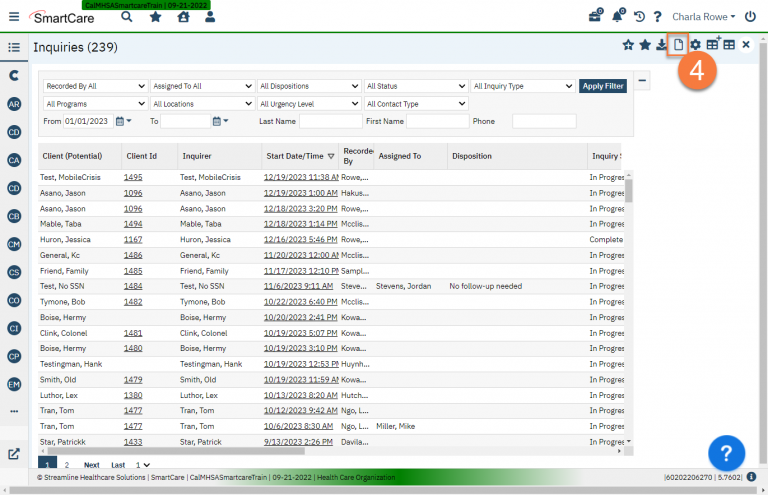
Task: Open Client Id 1495 link
Action: coord(133,177)
